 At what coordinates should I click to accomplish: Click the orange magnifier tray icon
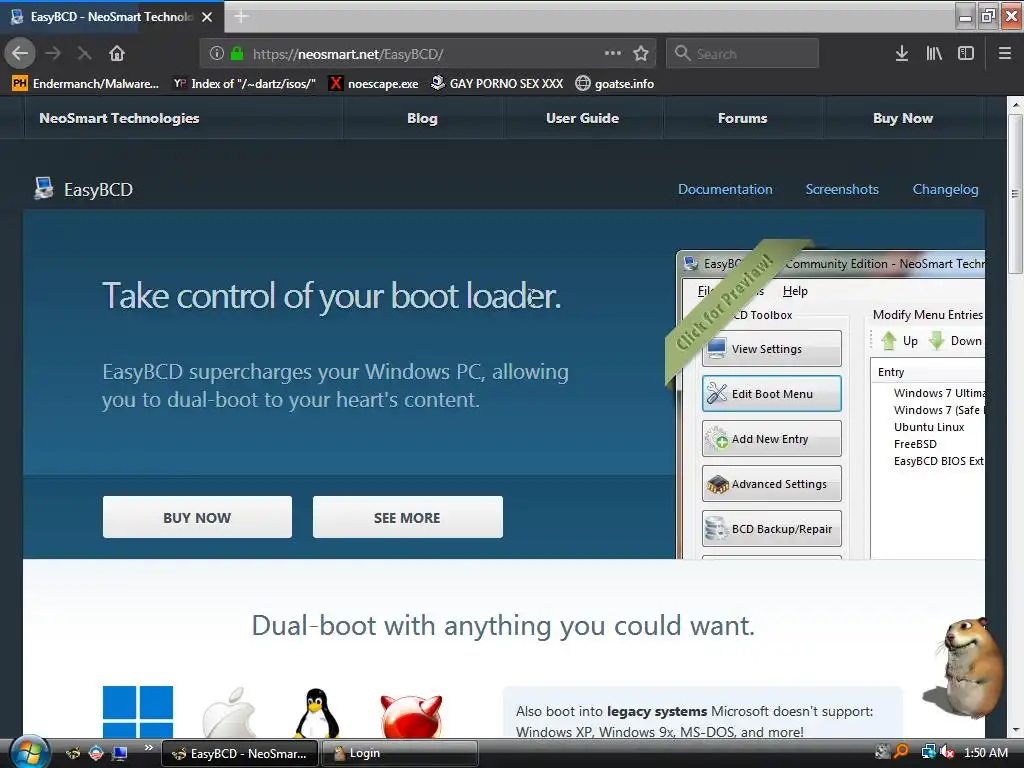coord(902,752)
